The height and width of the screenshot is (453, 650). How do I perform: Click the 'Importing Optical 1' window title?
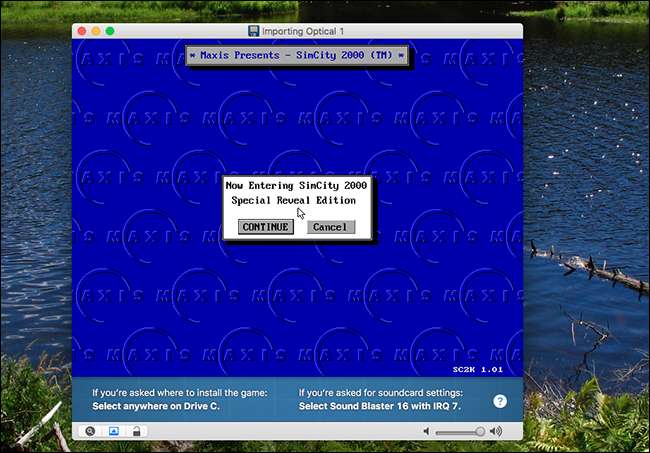(303, 31)
